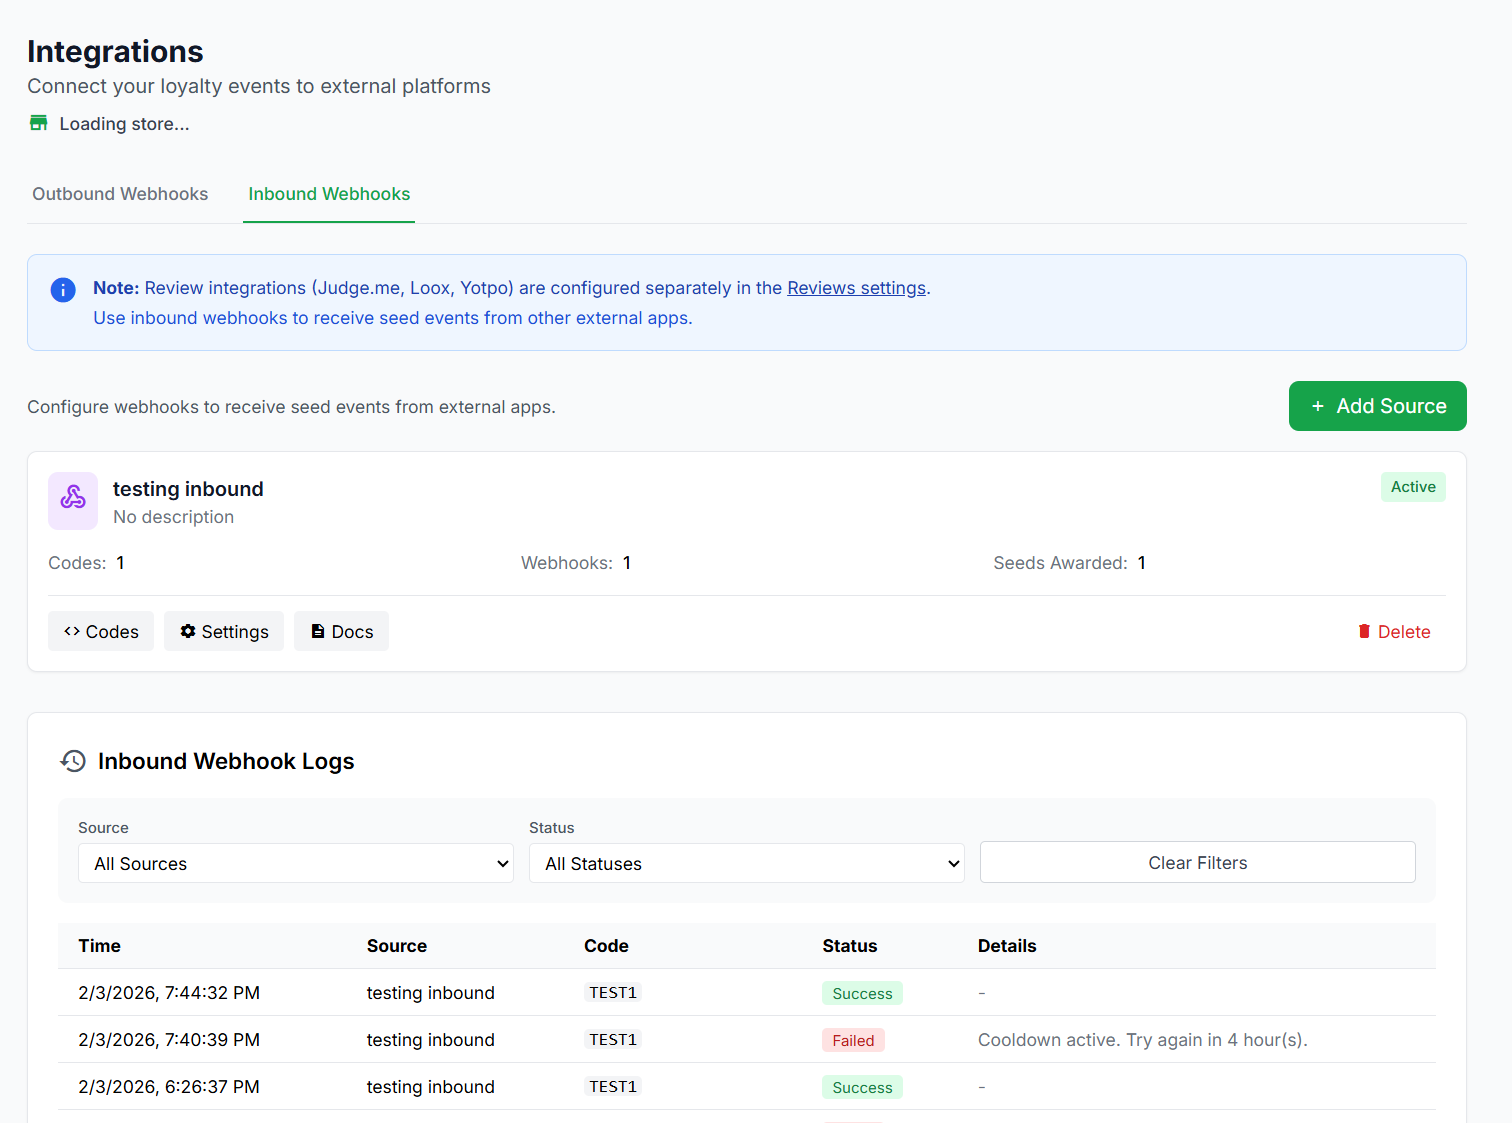
Task: Click the green store icon
Action: [x=39, y=123]
